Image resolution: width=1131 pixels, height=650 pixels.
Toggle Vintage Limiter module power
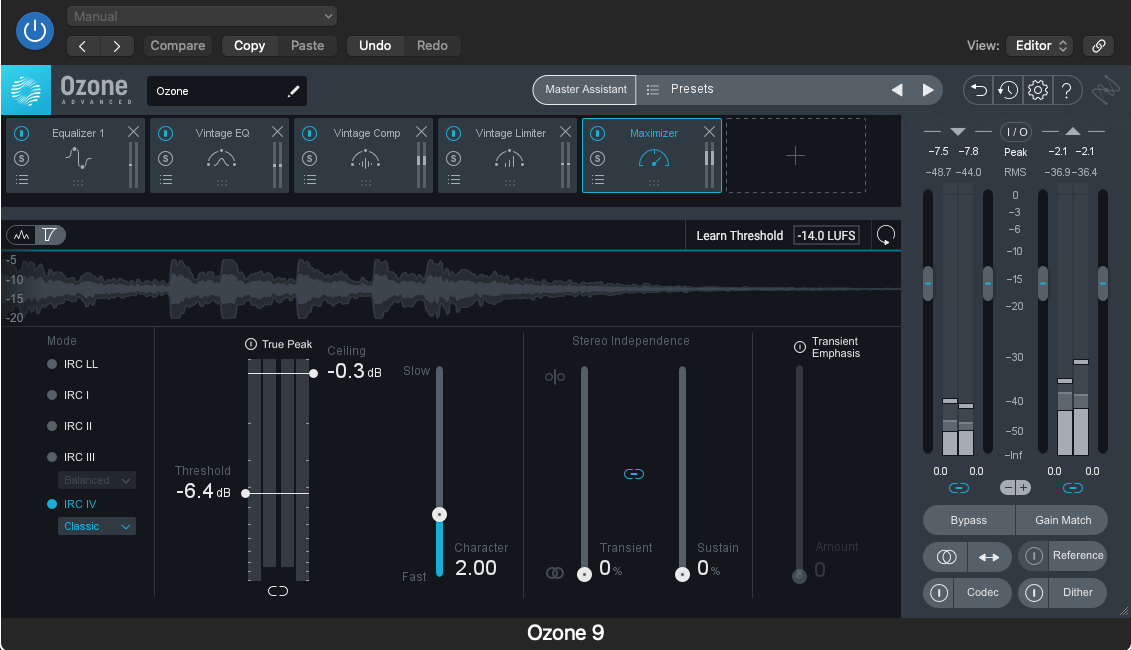(x=453, y=133)
